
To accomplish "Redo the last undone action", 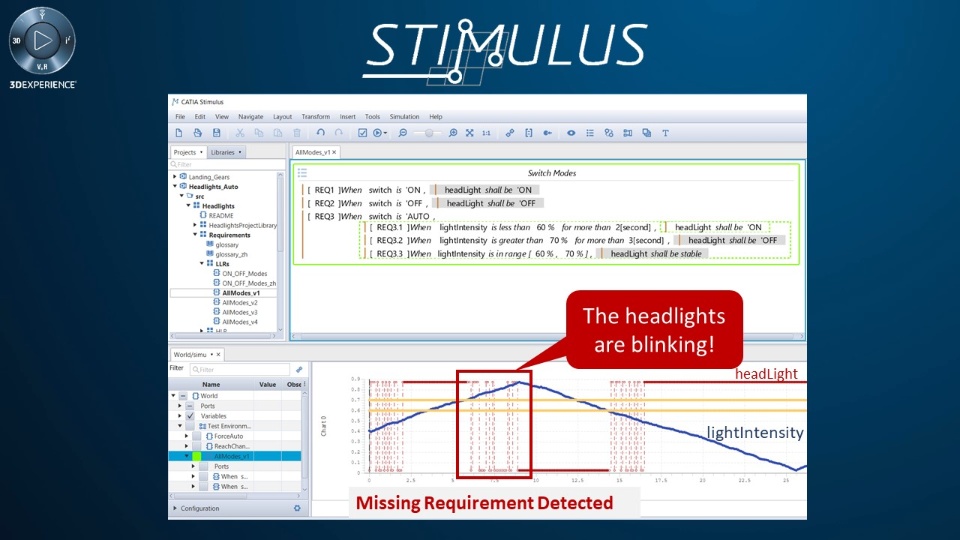I will click(339, 133).
